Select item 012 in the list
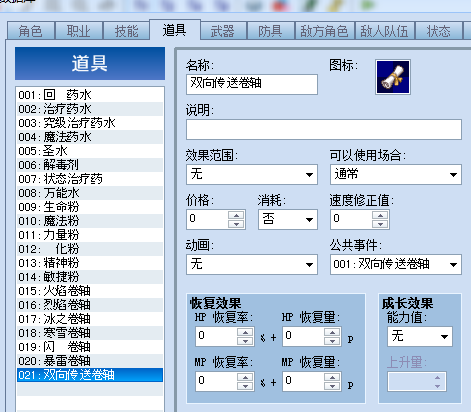471x412 pixels. [90, 249]
